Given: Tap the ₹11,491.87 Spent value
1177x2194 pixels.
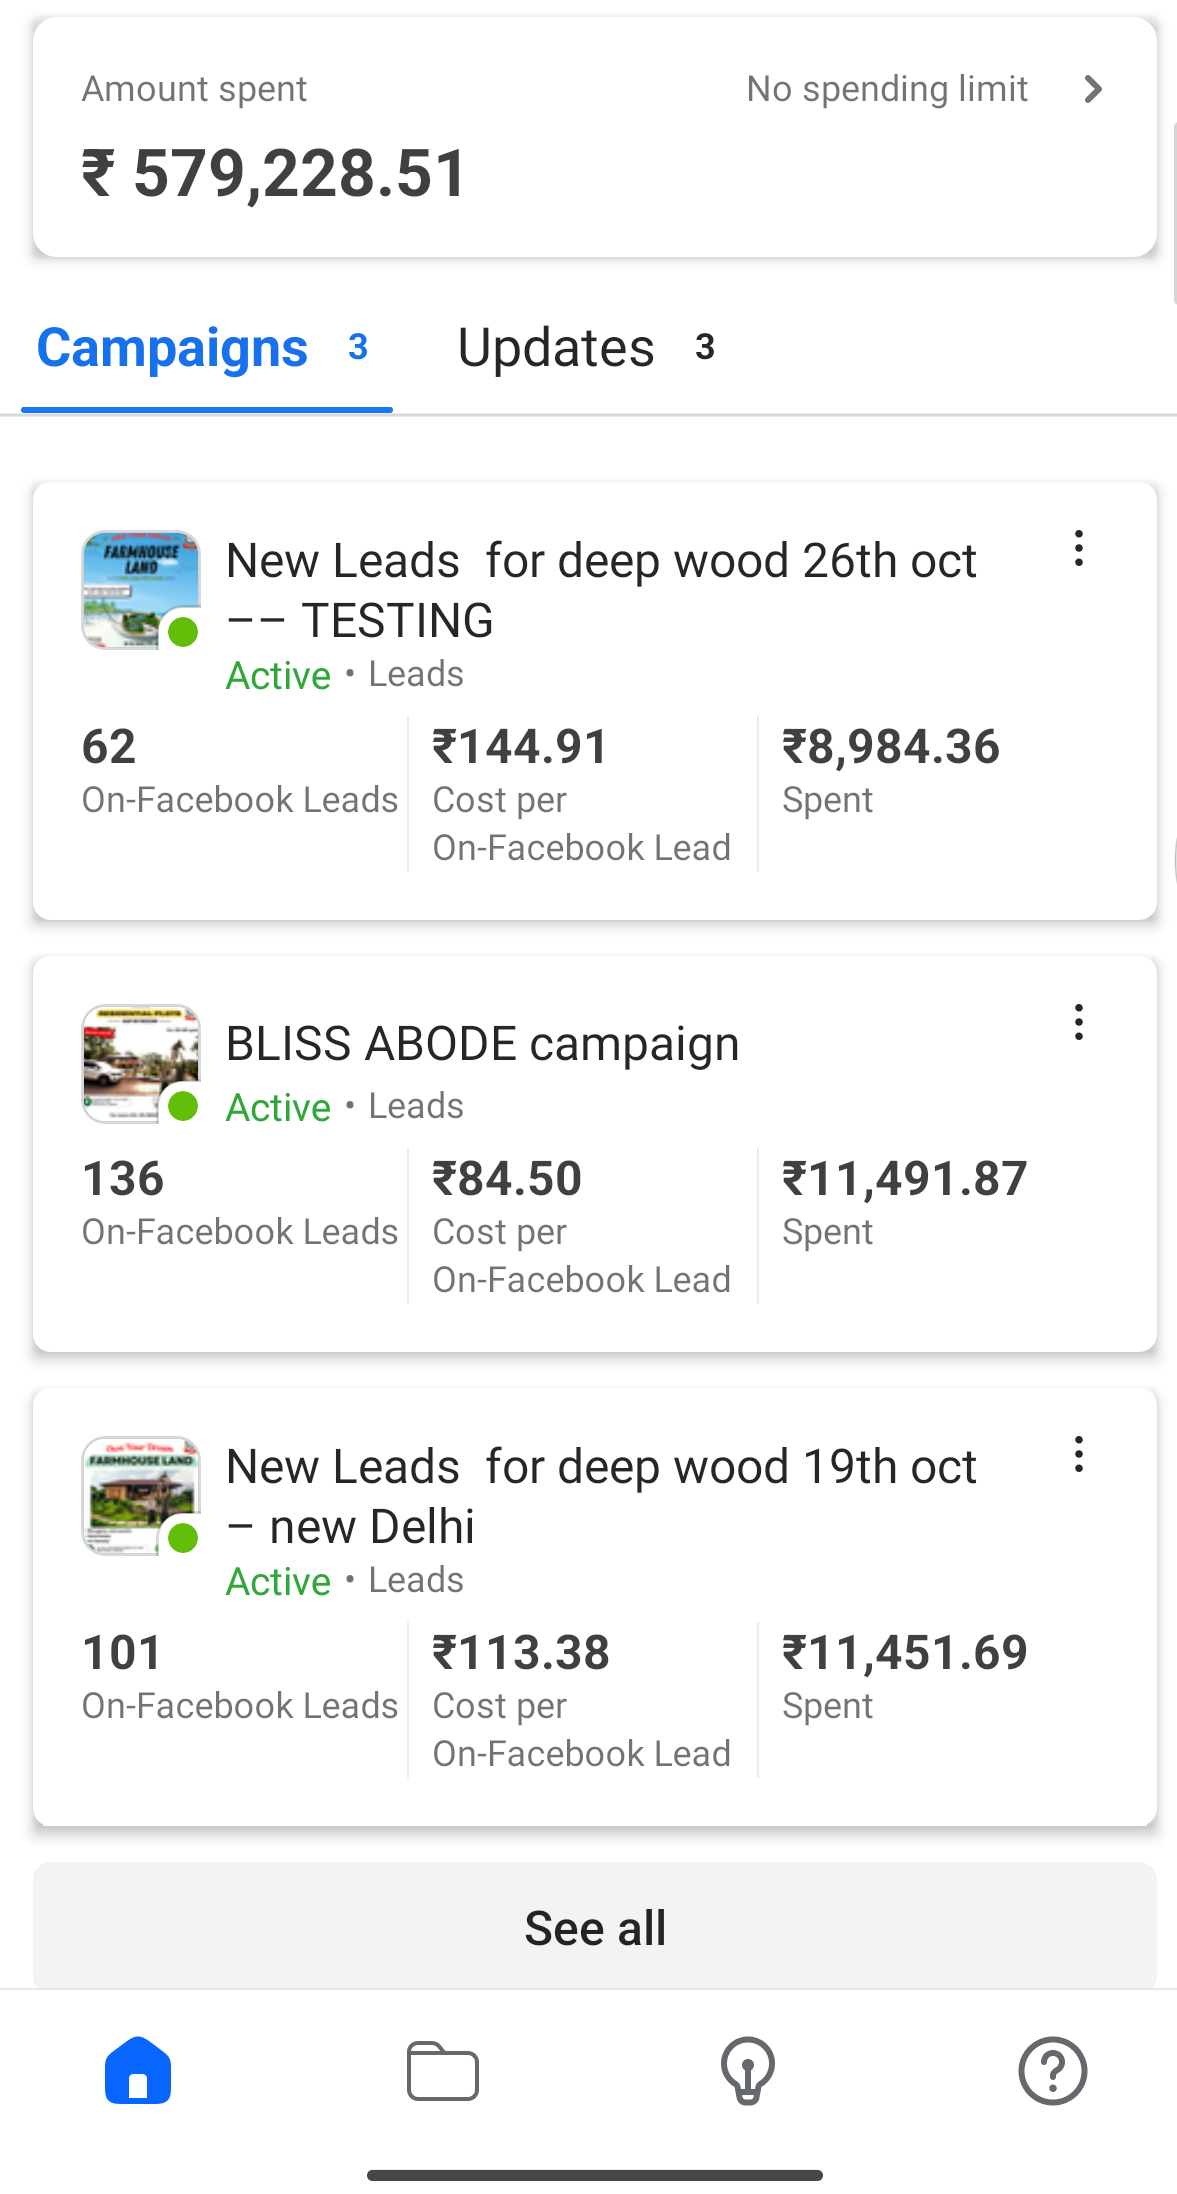Looking at the screenshot, I should (904, 1179).
